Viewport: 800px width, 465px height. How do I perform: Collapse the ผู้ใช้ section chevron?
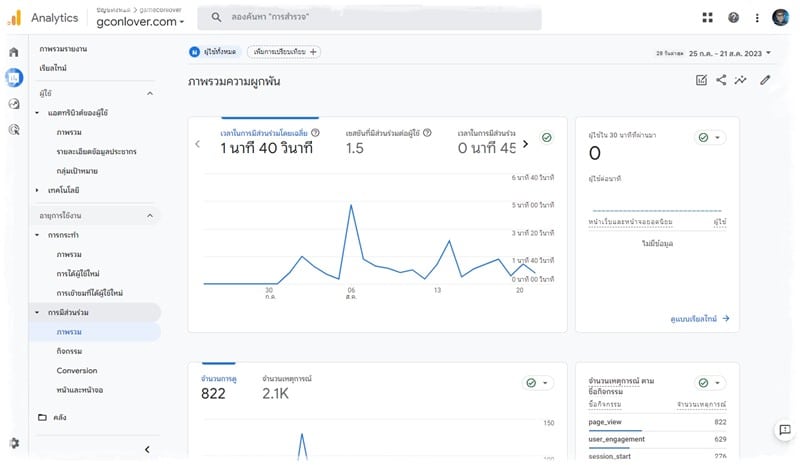click(149, 93)
